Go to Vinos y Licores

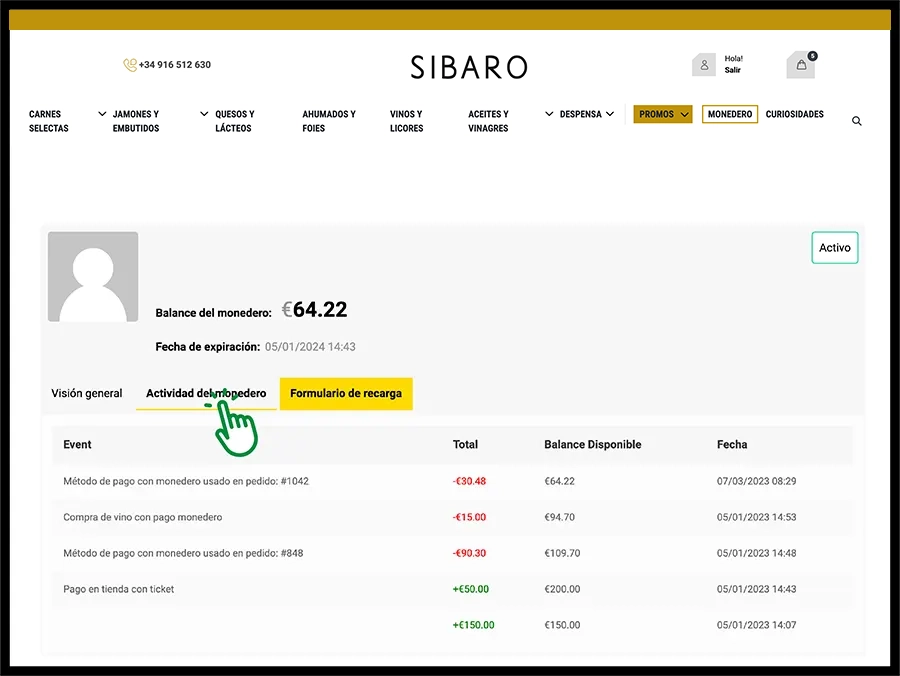[406, 121]
